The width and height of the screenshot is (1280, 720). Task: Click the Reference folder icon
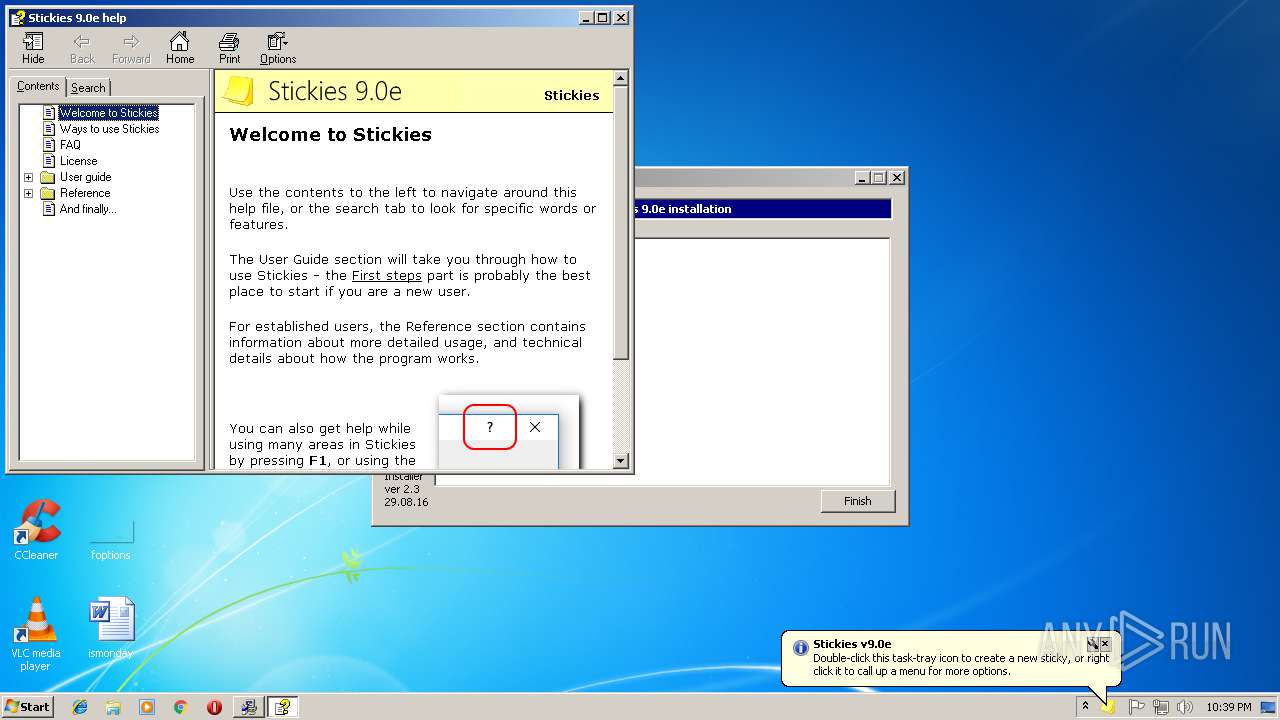coord(47,193)
